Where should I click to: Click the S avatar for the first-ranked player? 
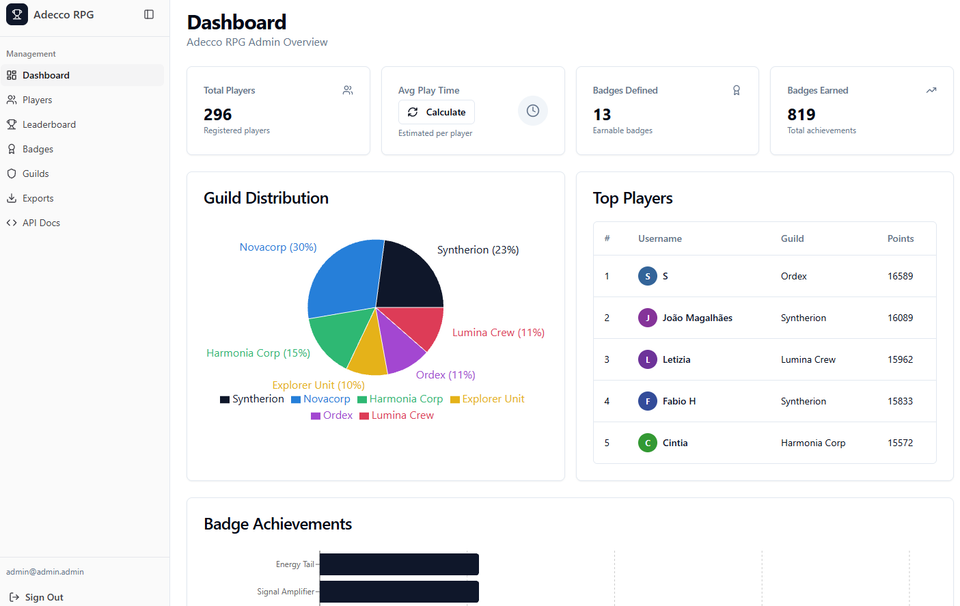click(x=648, y=276)
